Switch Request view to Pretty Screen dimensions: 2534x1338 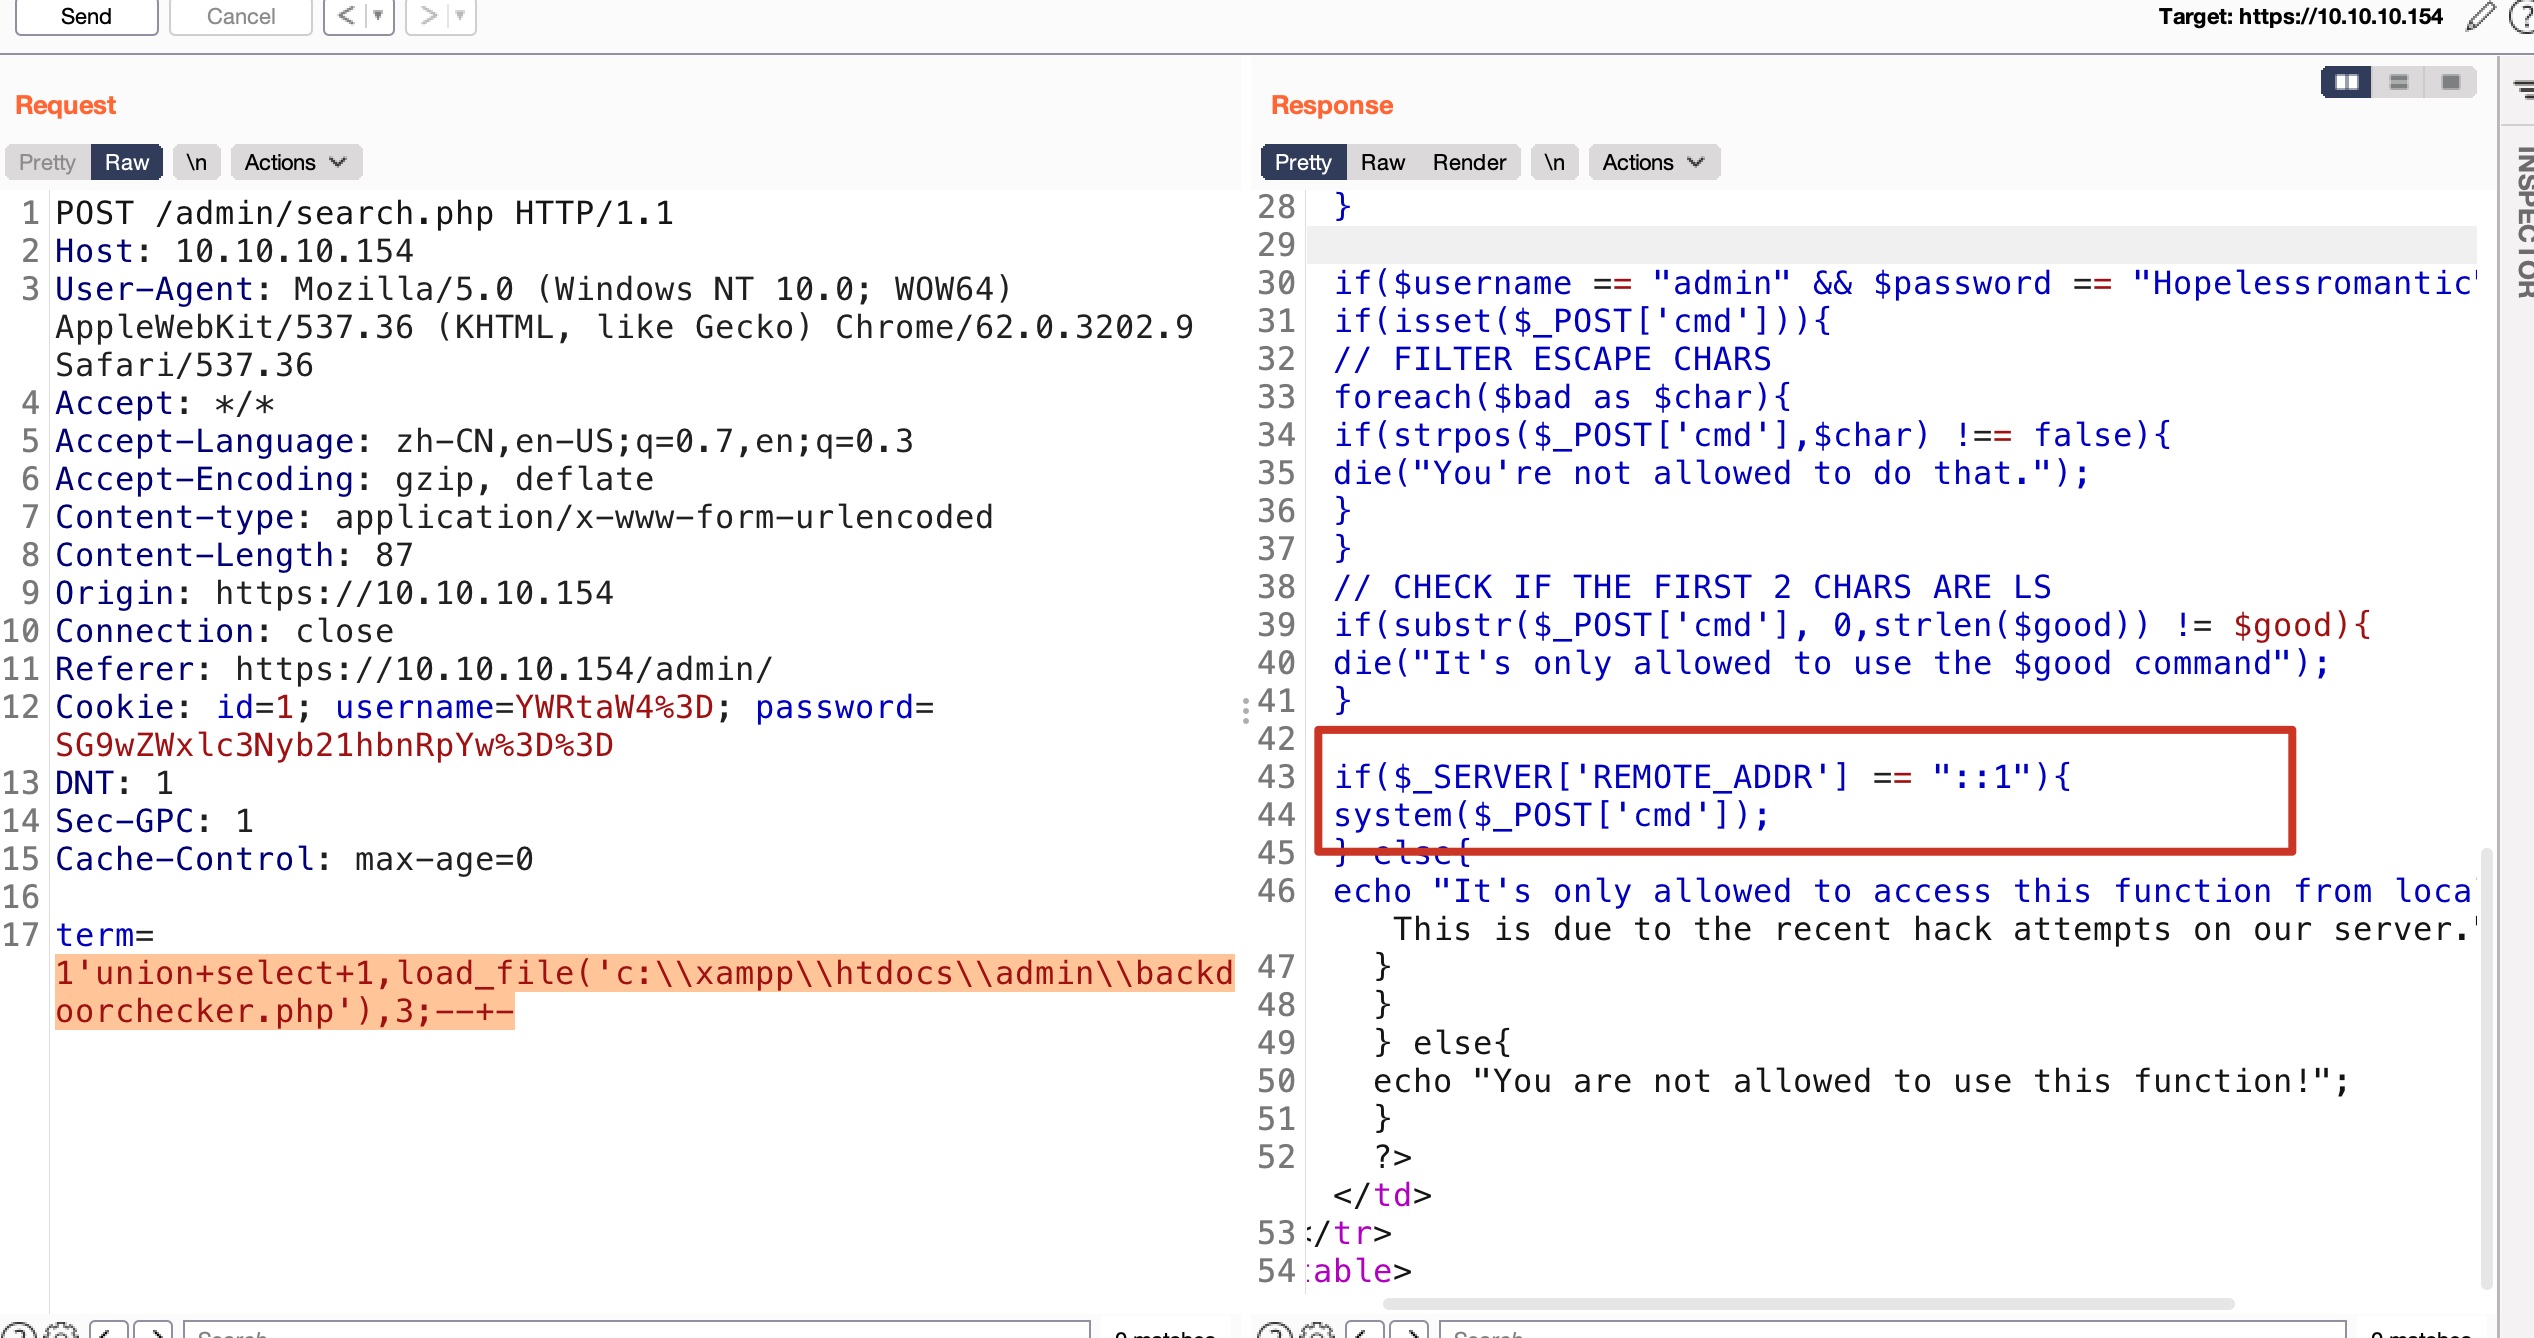click(x=47, y=162)
